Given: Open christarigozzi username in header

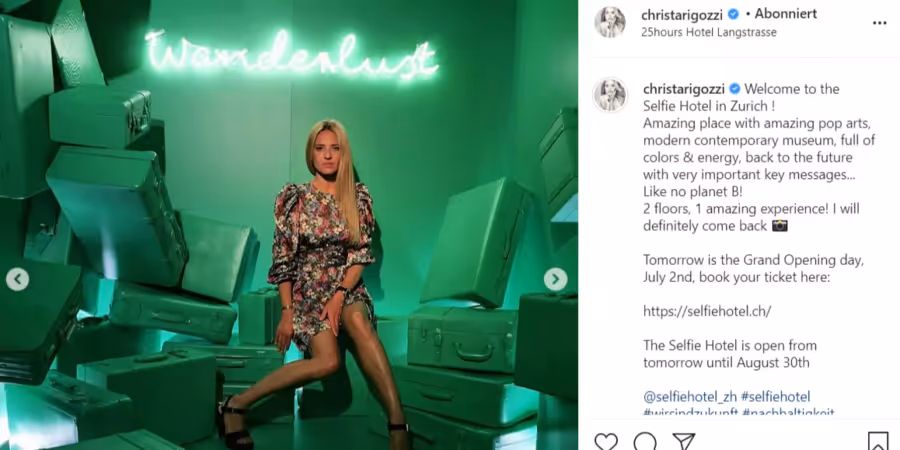Looking at the screenshot, I should [682, 15].
